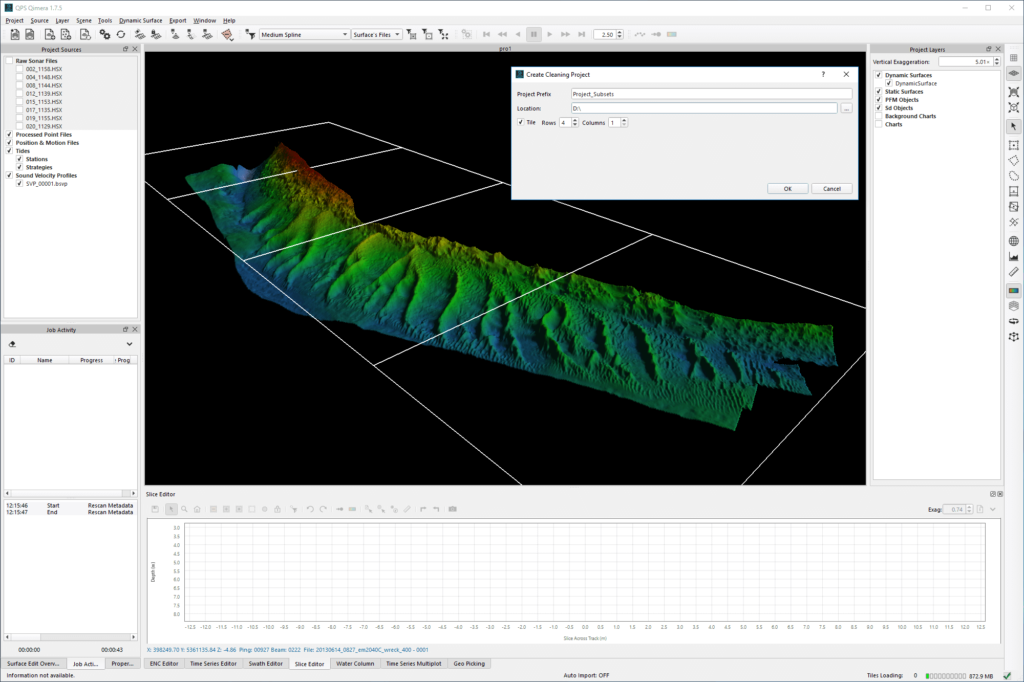Click the rectangular selection tool
This screenshot has height=682, width=1024.
(1013, 145)
